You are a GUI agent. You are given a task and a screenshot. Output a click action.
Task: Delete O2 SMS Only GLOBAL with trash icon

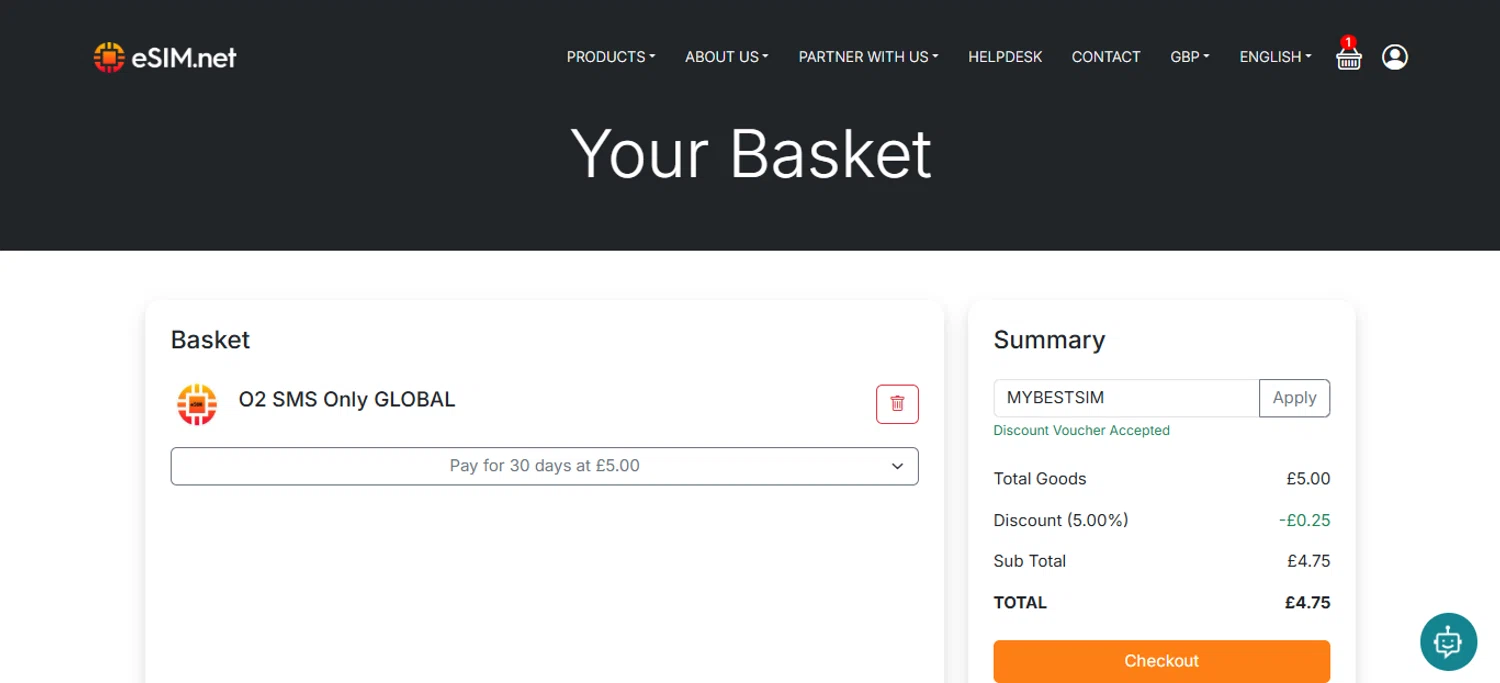coord(897,404)
